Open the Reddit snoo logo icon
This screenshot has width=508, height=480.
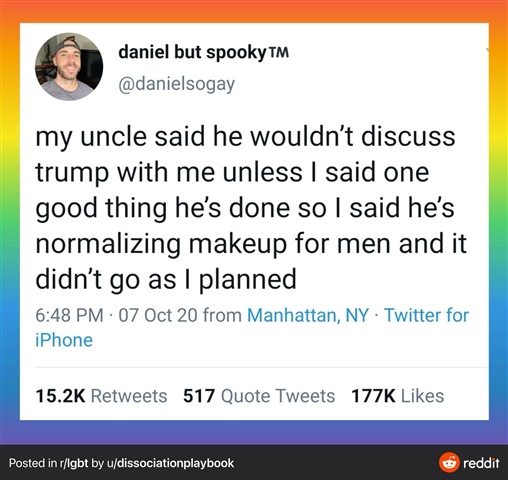(449, 462)
